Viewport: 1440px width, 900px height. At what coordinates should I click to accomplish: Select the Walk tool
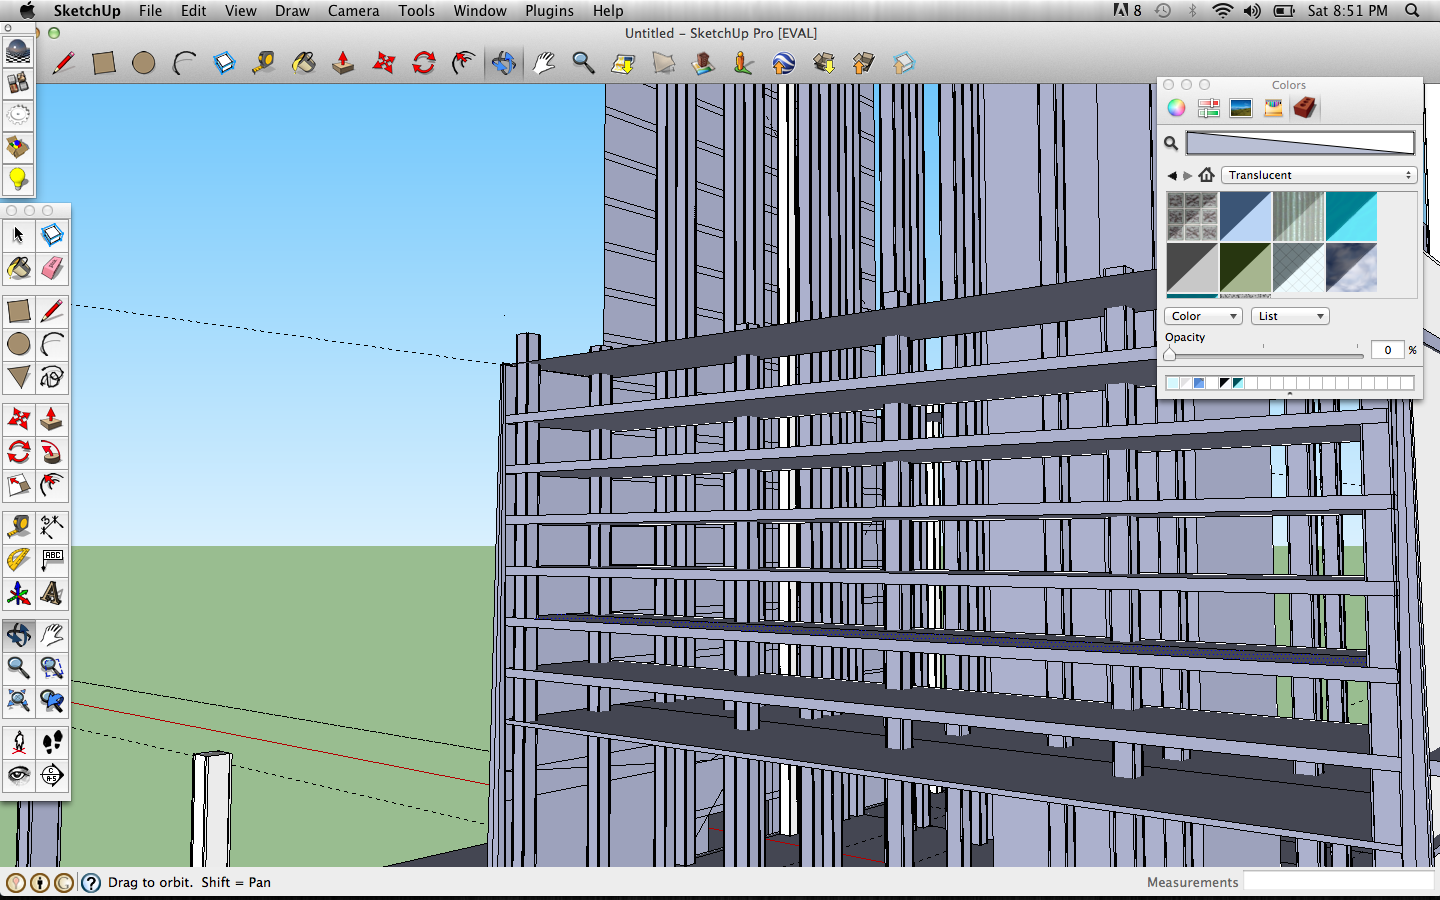coord(52,741)
